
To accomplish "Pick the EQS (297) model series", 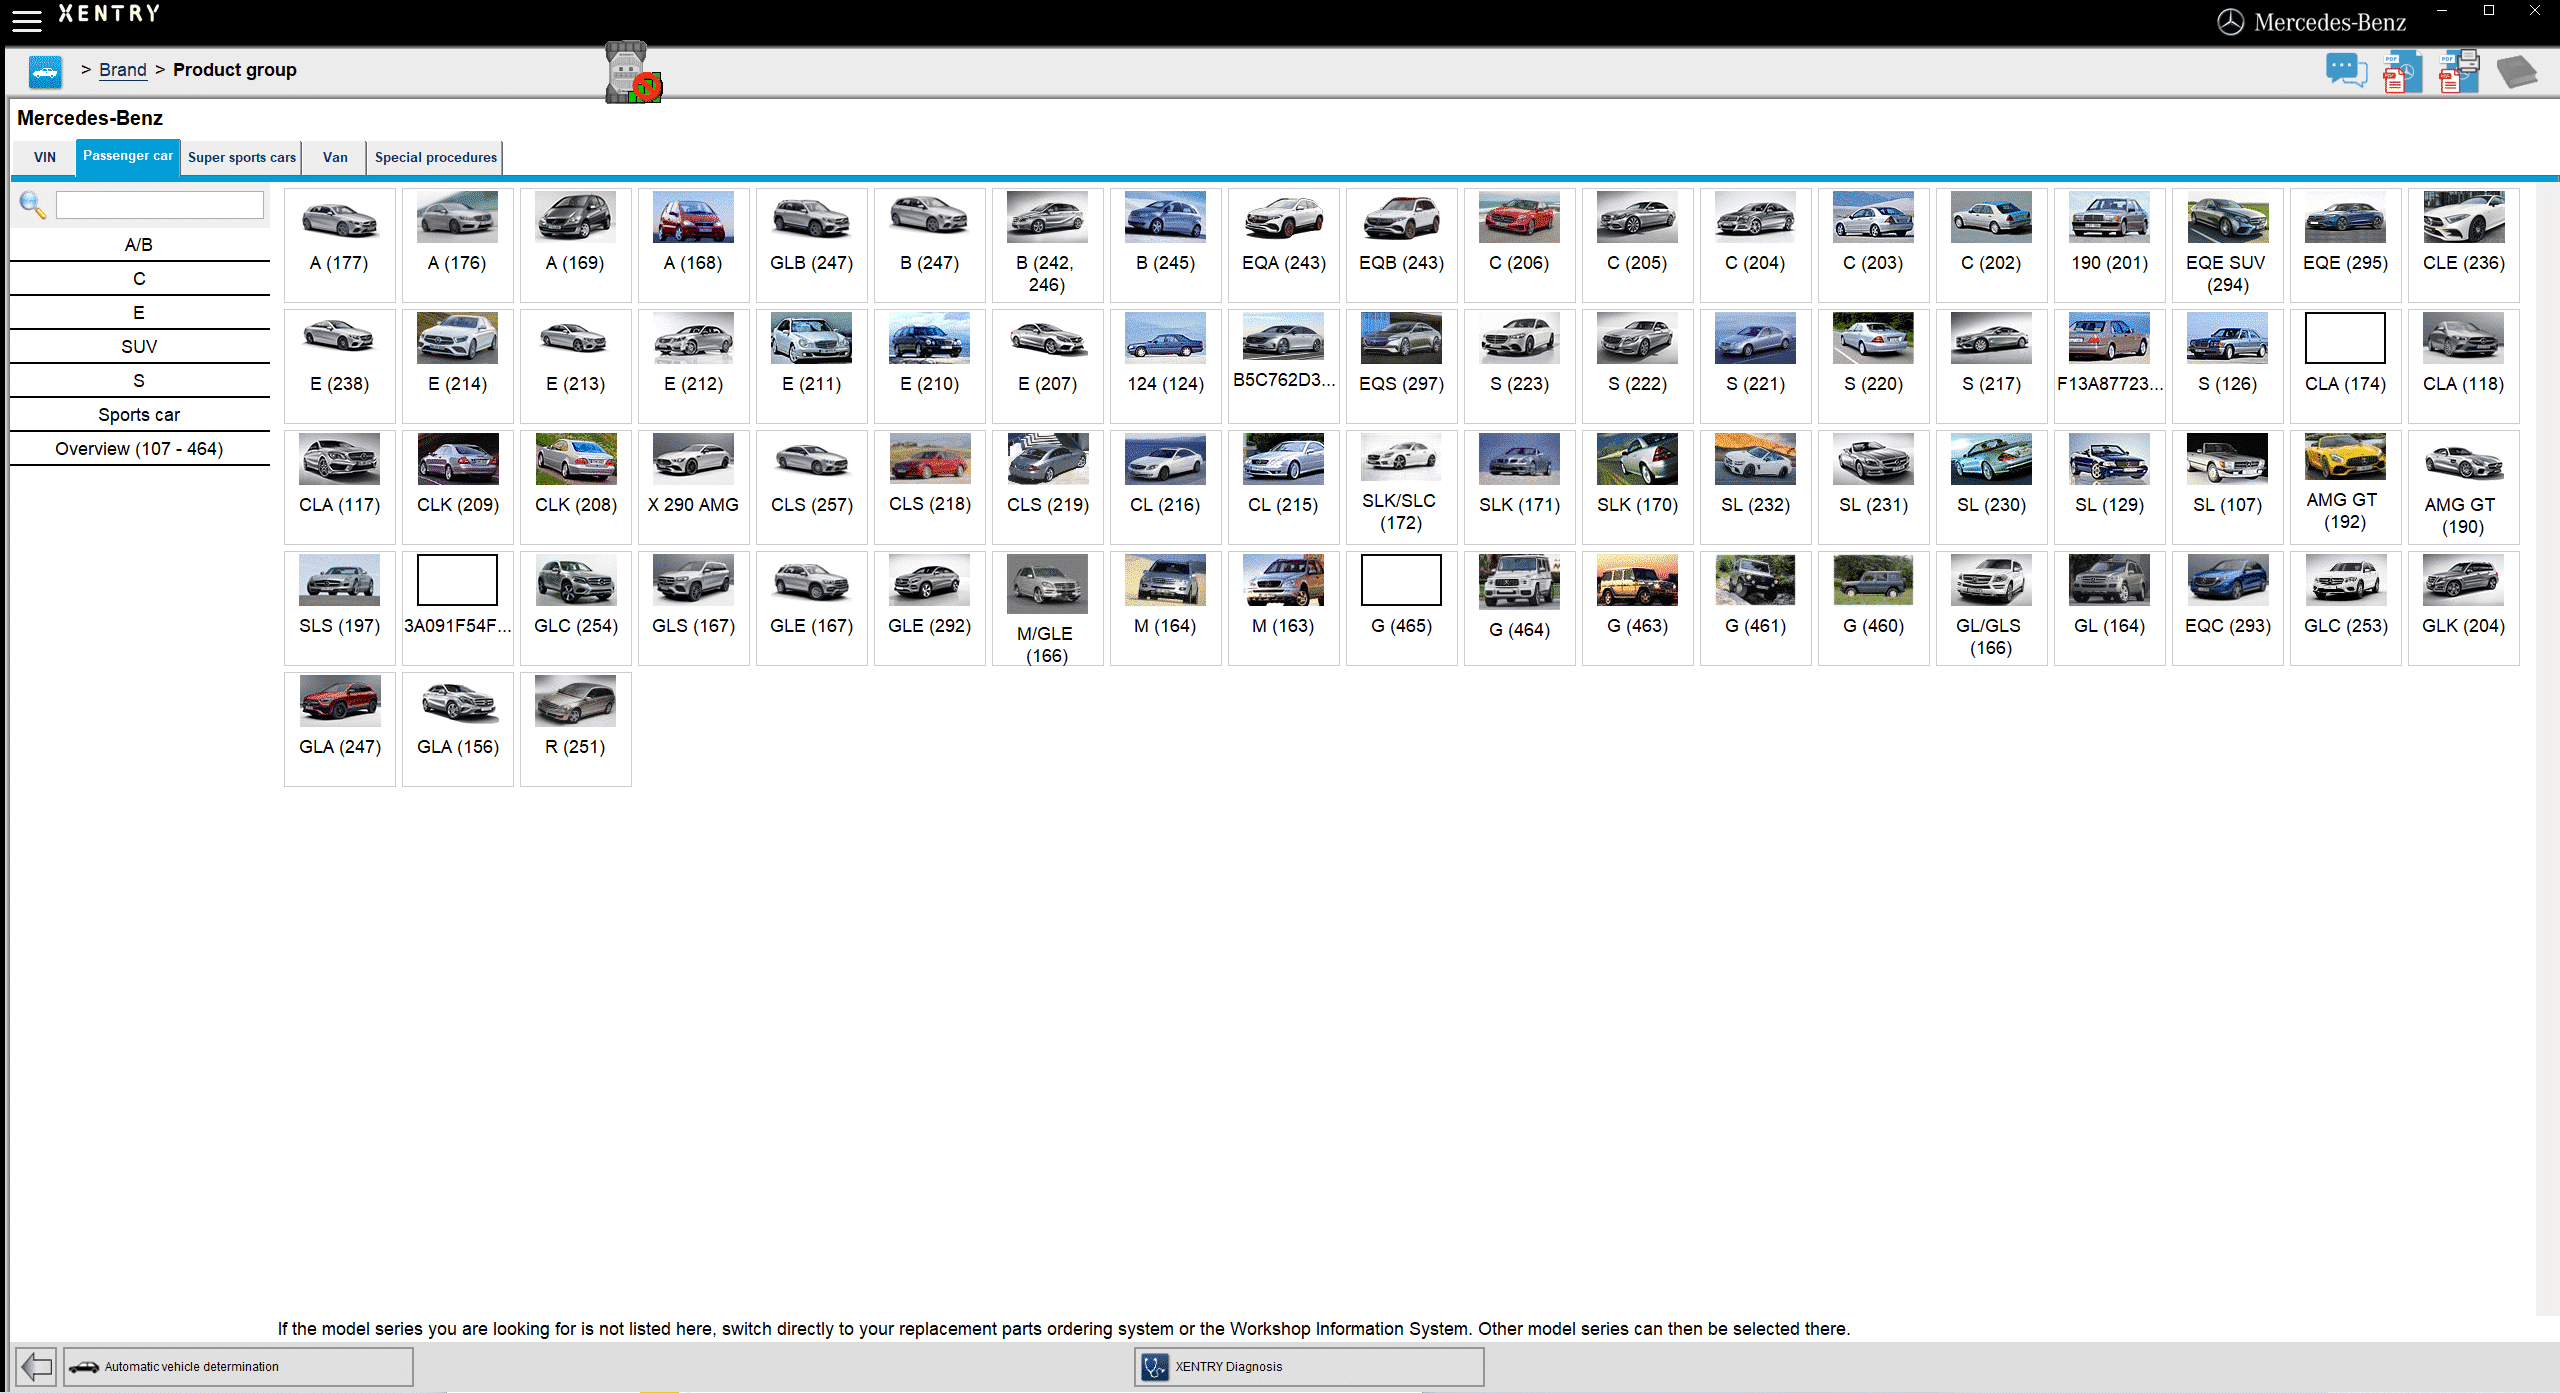I will pyautogui.click(x=1402, y=366).
